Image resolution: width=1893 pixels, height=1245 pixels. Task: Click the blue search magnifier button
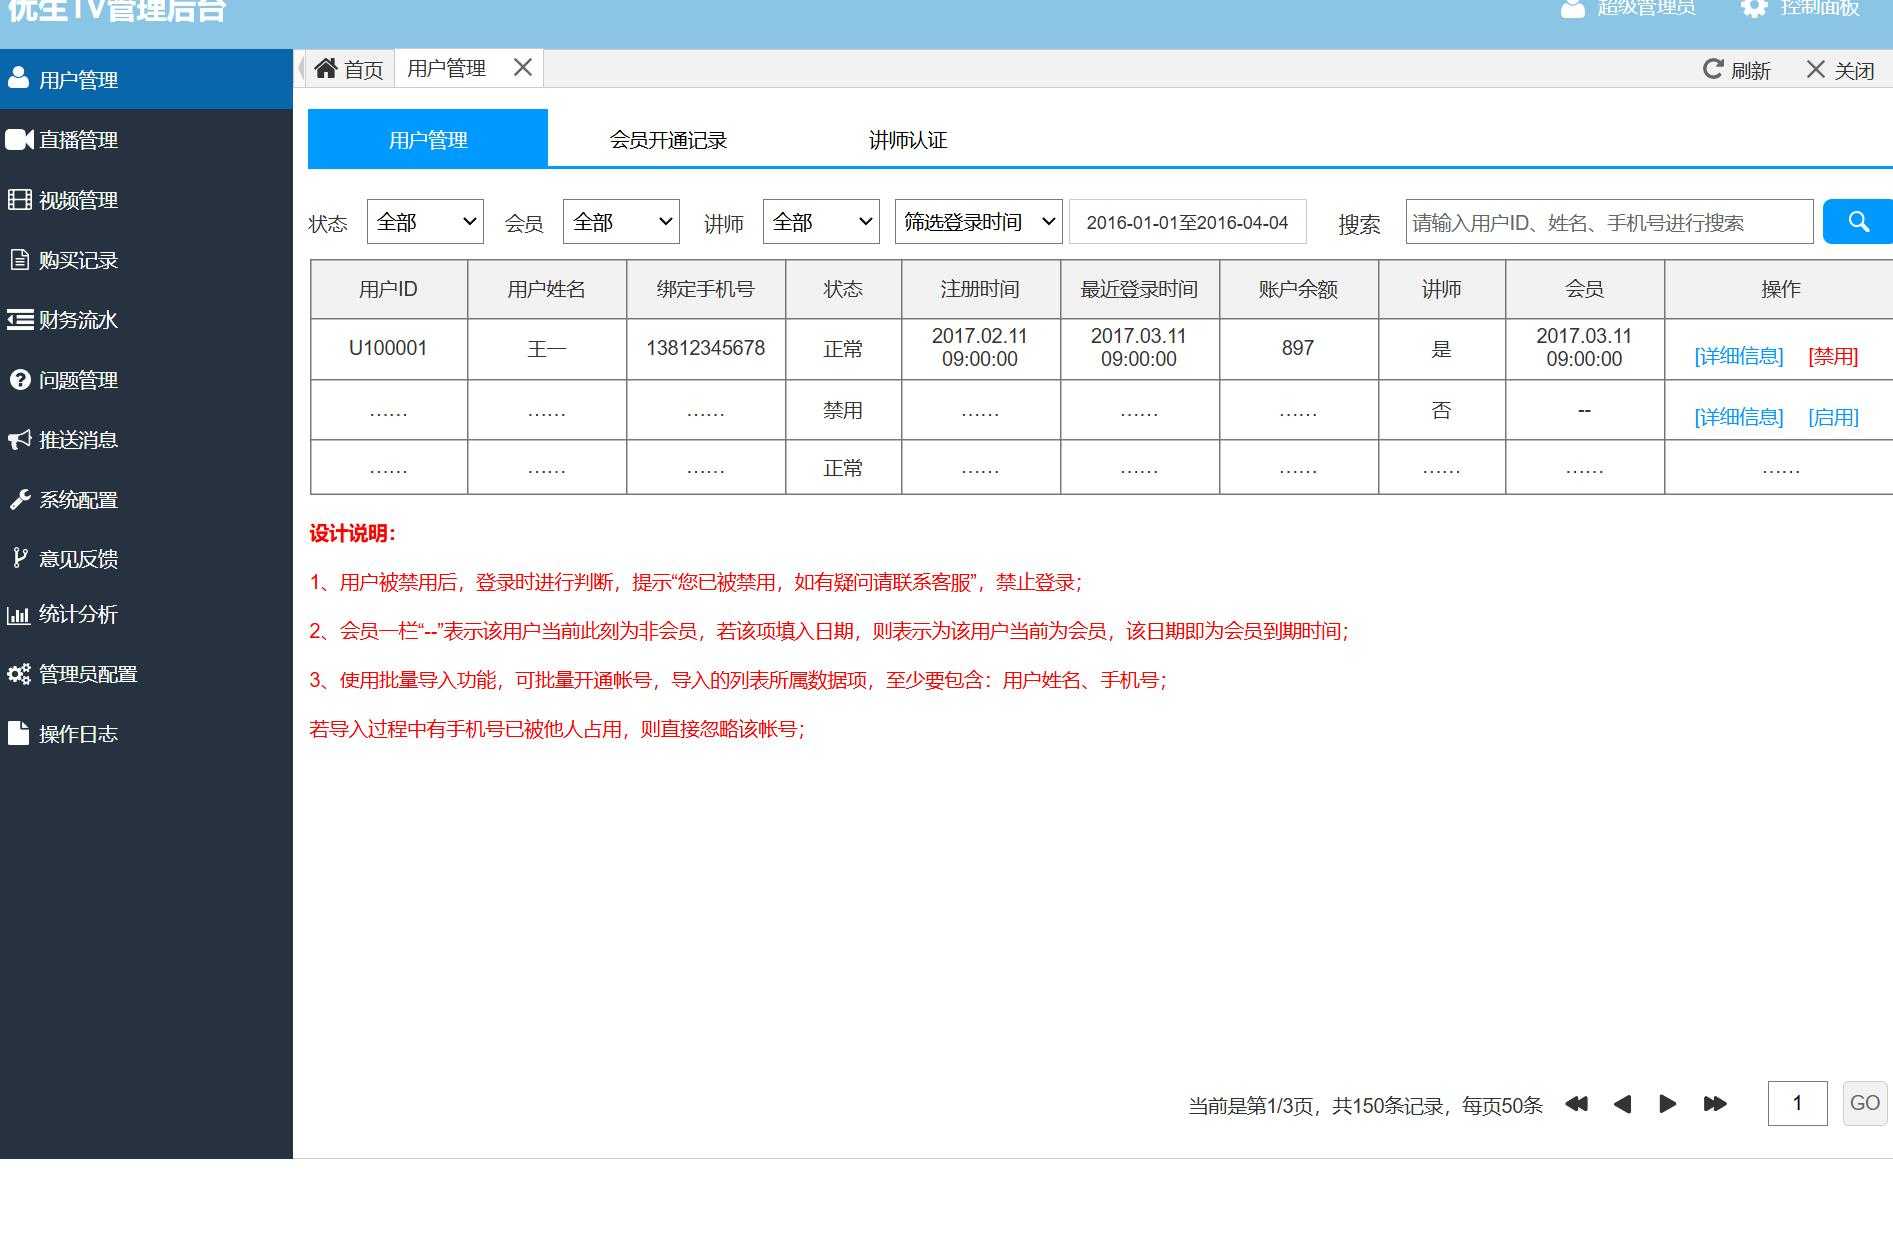pyautogui.click(x=1858, y=221)
